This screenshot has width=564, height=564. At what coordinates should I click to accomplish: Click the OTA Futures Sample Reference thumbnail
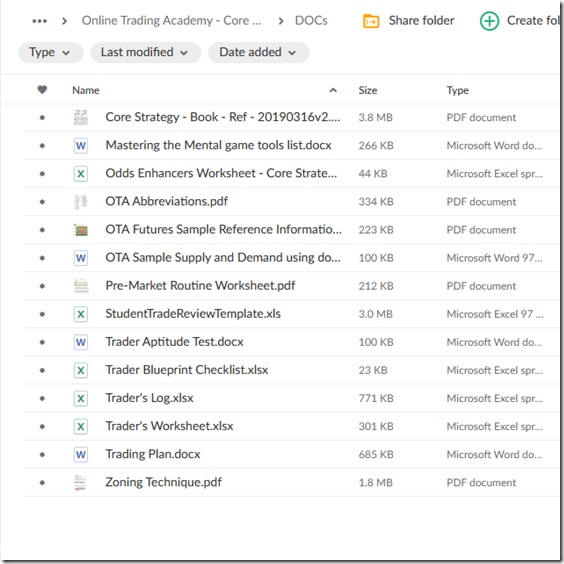pos(81,230)
